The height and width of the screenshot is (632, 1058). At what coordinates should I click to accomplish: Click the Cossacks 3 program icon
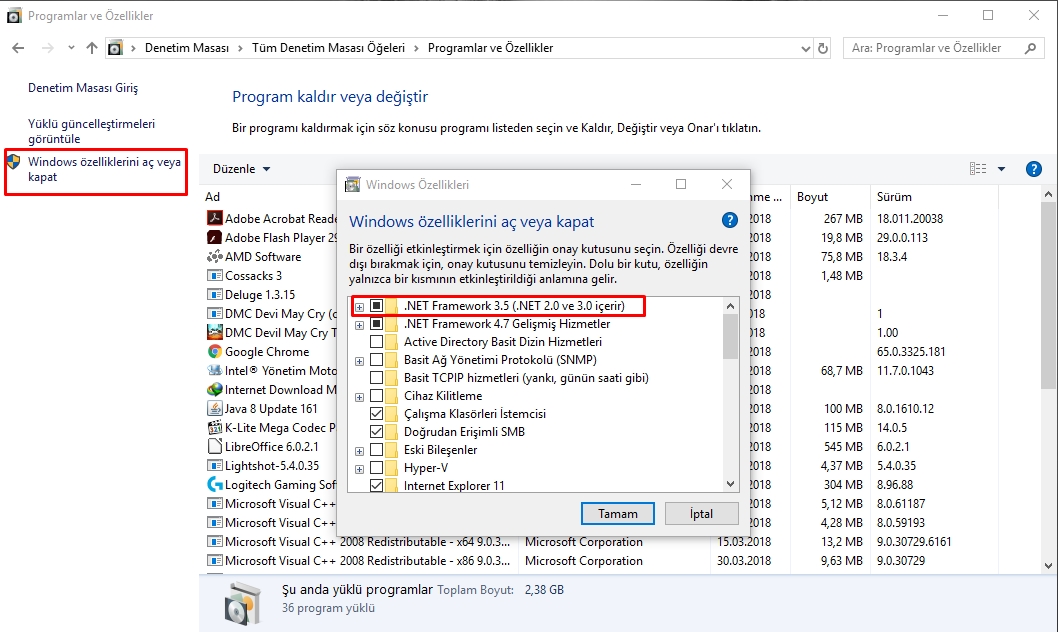pos(215,275)
